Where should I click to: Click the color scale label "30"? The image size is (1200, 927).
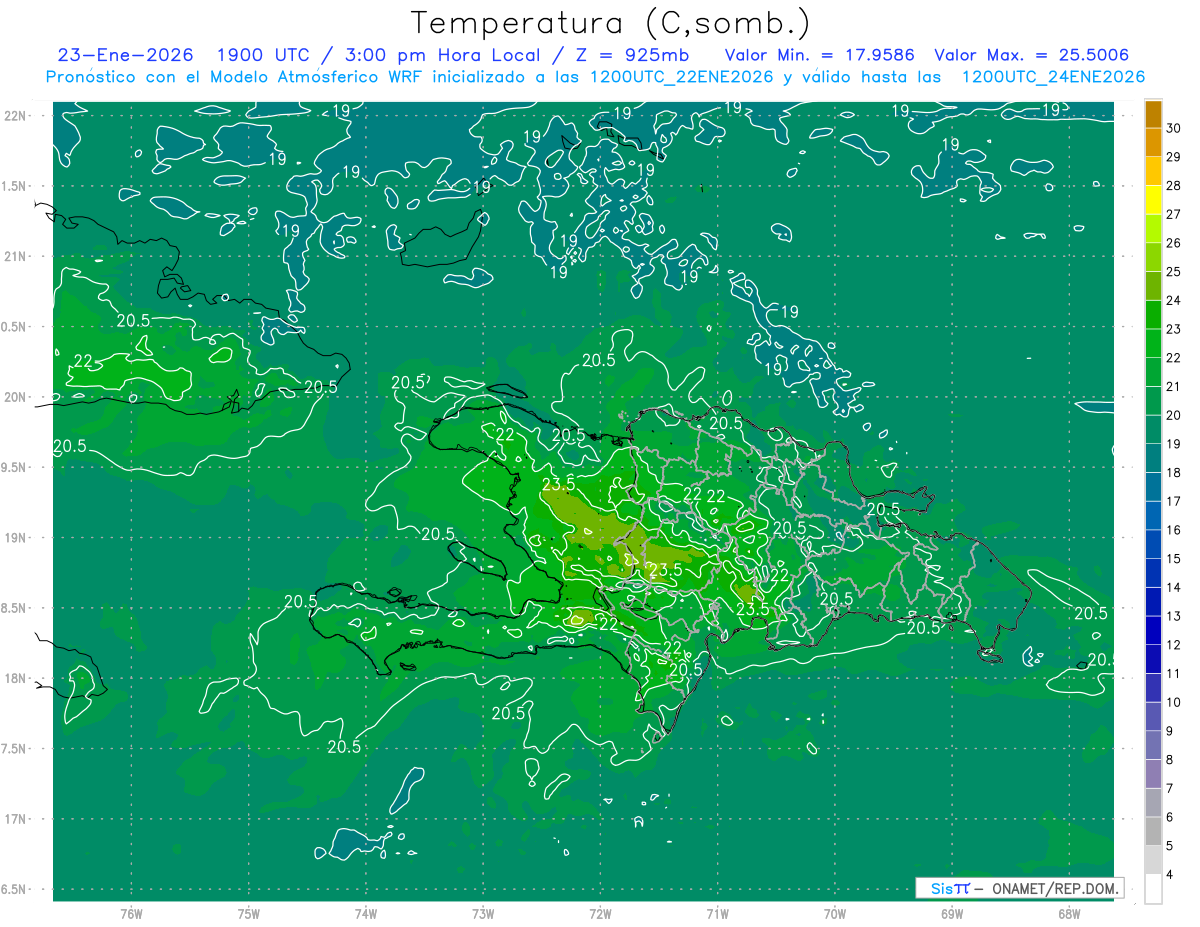point(1174,128)
